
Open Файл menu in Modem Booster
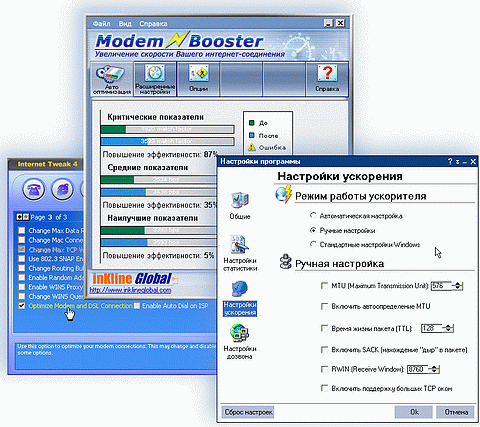(x=101, y=24)
